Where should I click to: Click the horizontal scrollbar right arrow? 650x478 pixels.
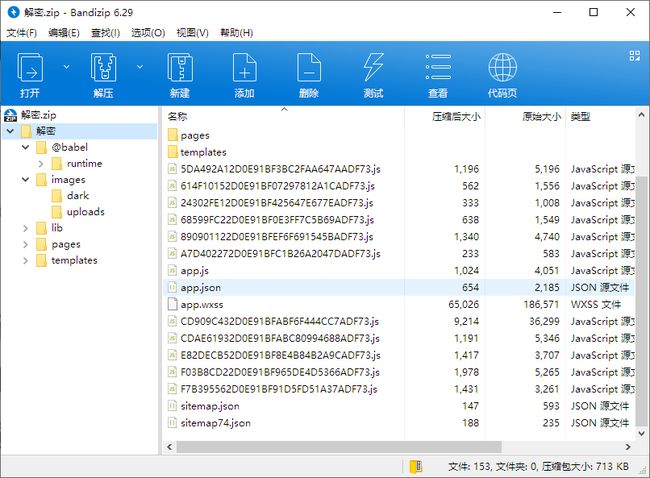(x=628, y=447)
